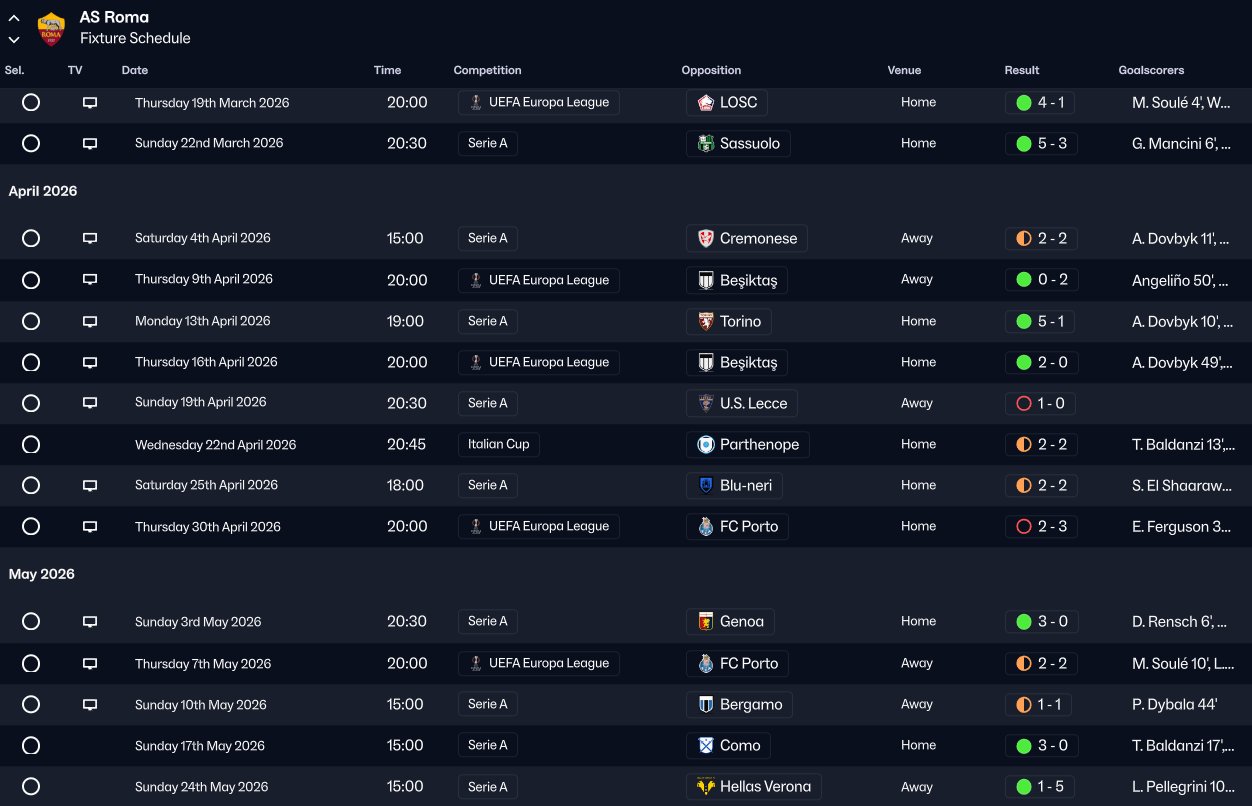Click UEFA Europa League tag on 7th May row

tap(539, 663)
